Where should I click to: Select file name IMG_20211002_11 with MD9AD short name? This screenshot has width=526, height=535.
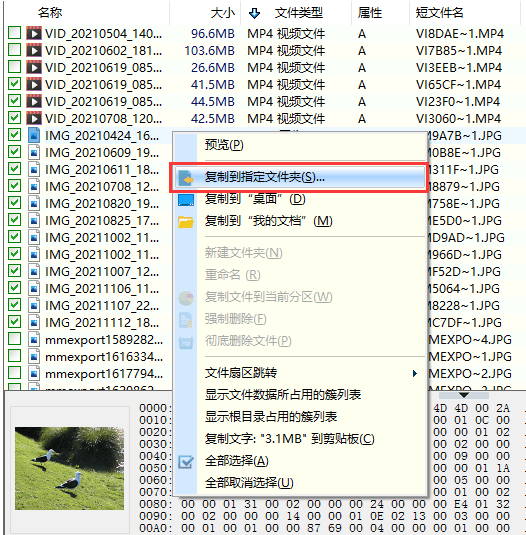(102, 238)
